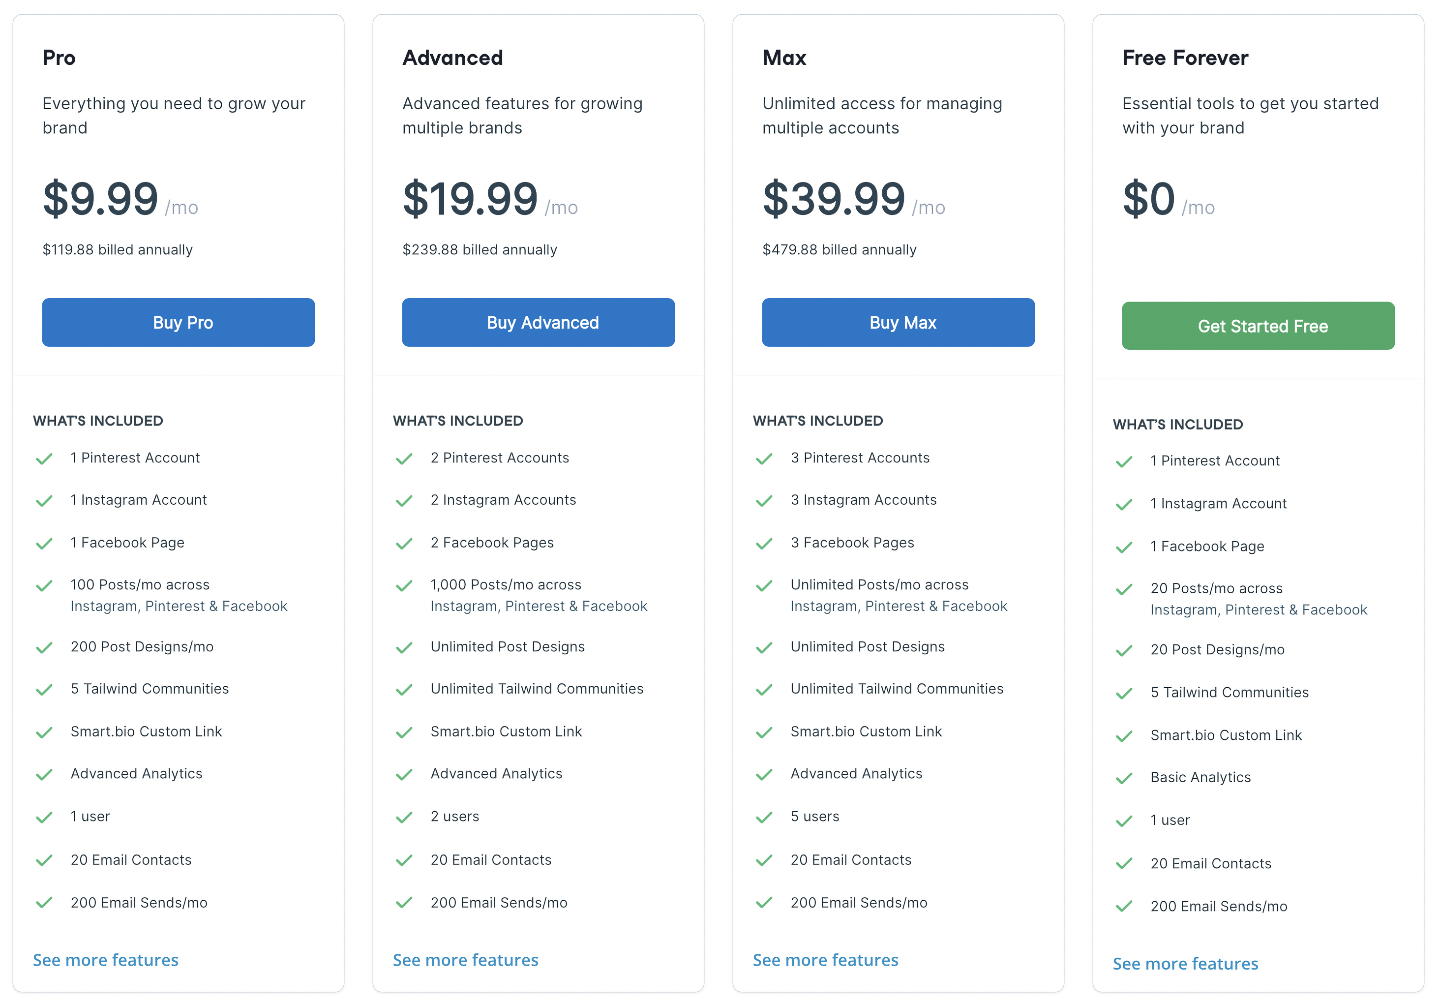The image size is (1440, 1005).
Task: Click checkmark next to 20 Post Designs/mo
Action: tap(1124, 651)
